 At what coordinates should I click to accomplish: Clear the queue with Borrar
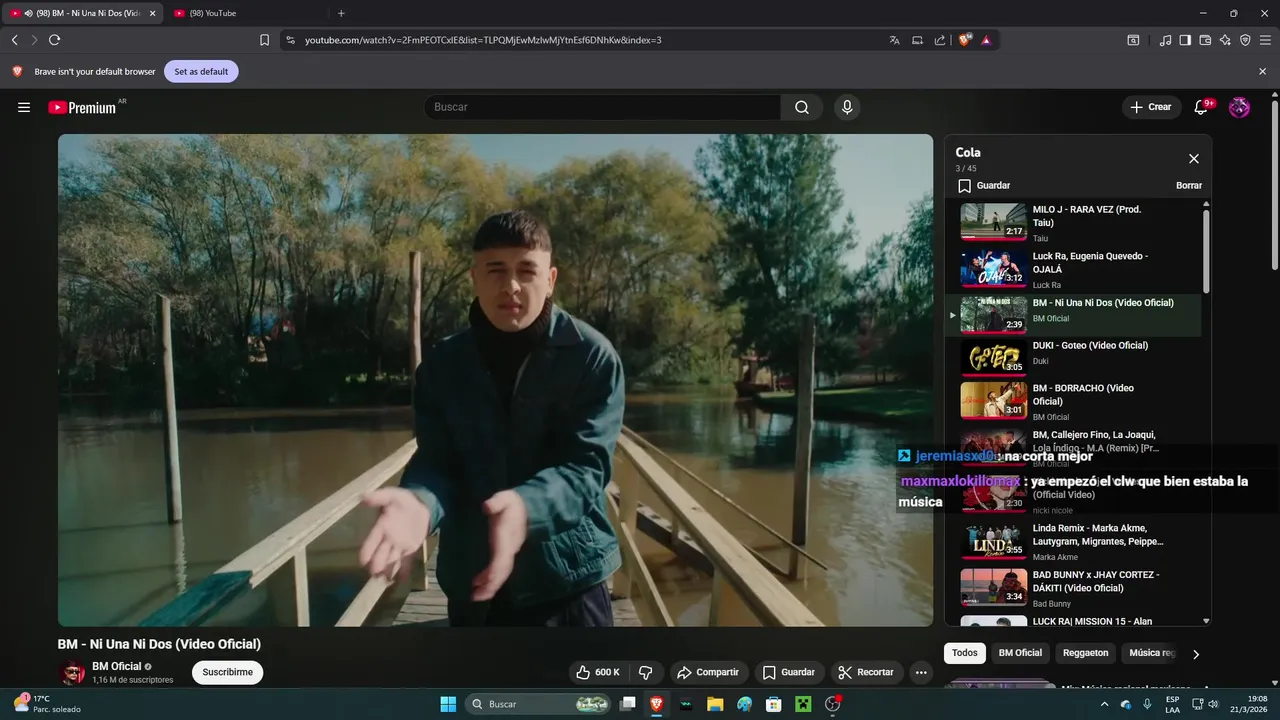click(x=1189, y=186)
